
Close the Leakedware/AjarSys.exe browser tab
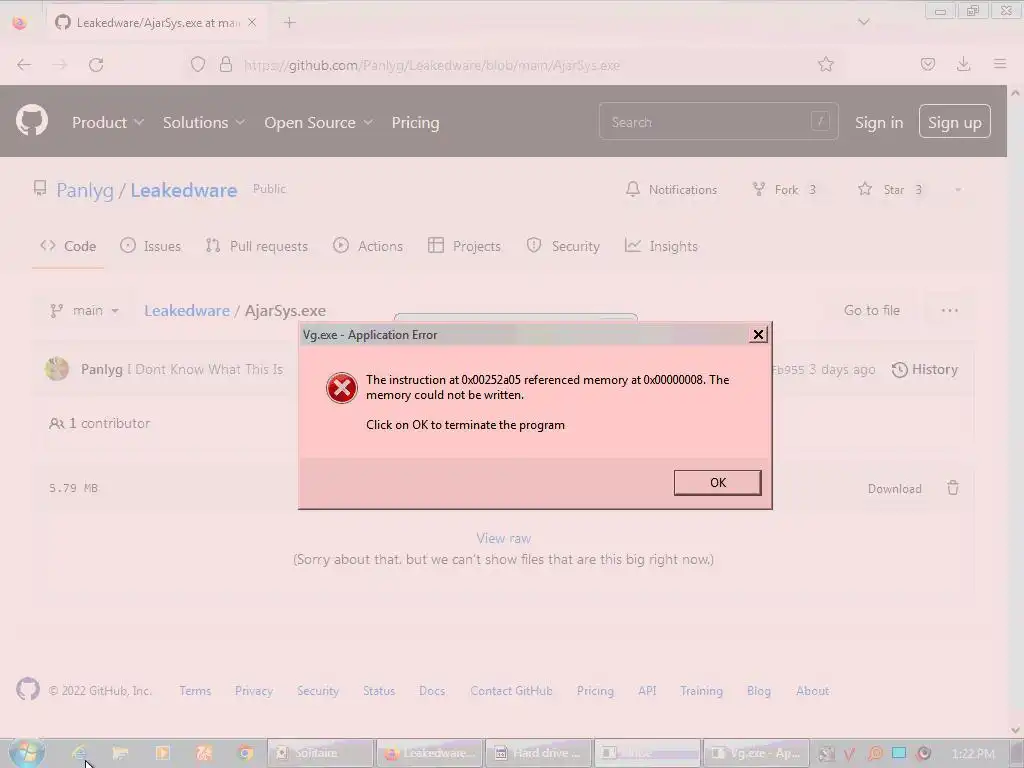[x=252, y=23]
